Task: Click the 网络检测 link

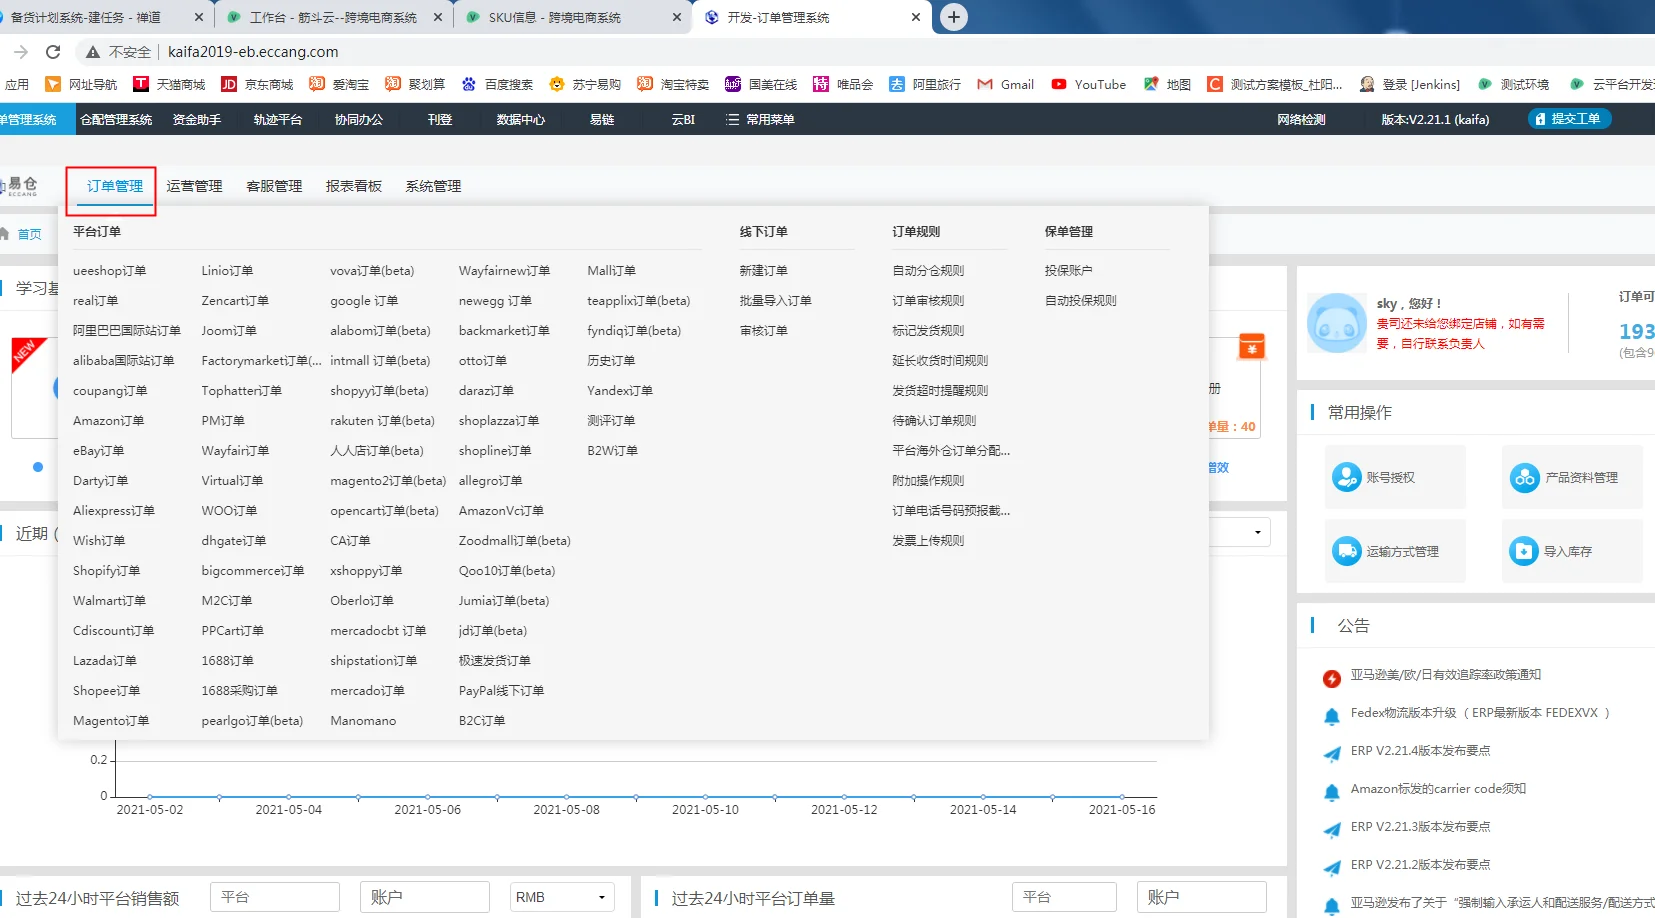Action: (x=1301, y=119)
